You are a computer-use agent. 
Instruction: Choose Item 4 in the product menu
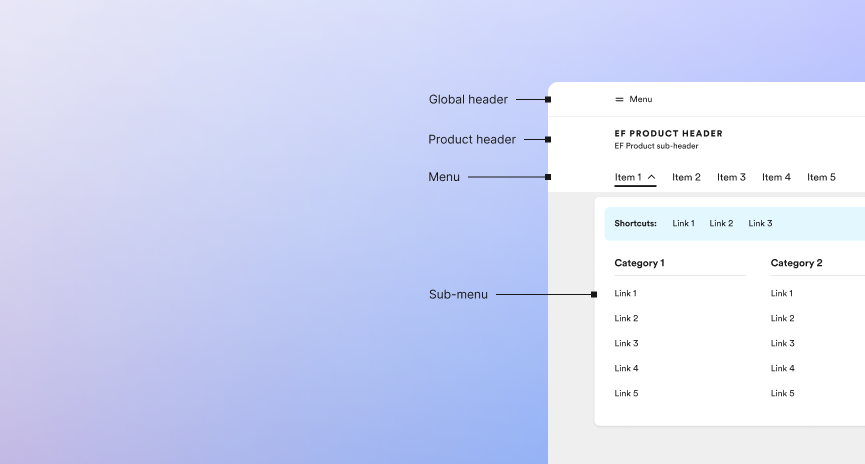tap(776, 177)
